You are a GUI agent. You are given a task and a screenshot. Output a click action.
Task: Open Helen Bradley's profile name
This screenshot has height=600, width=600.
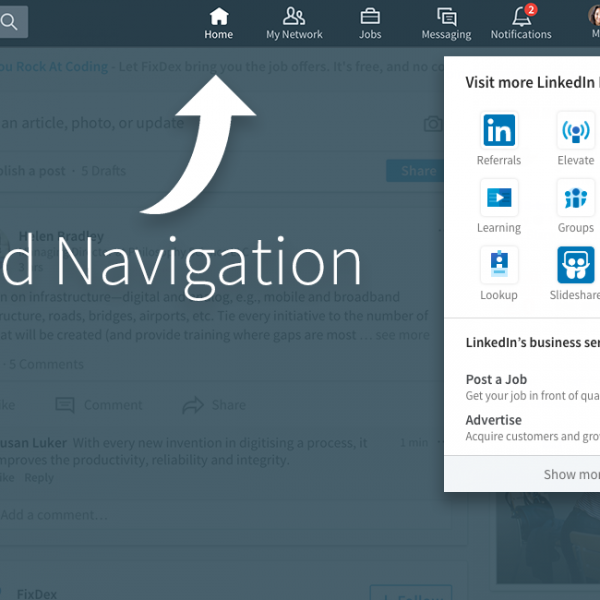[61, 236]
